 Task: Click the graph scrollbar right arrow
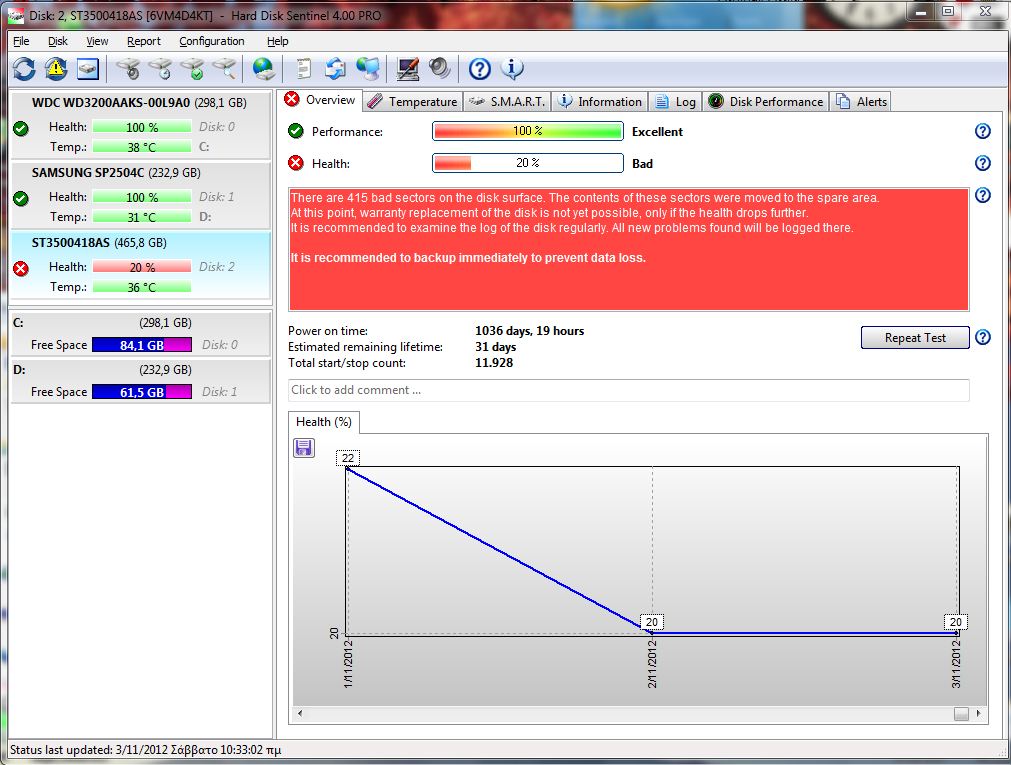(x=979, y=713)
